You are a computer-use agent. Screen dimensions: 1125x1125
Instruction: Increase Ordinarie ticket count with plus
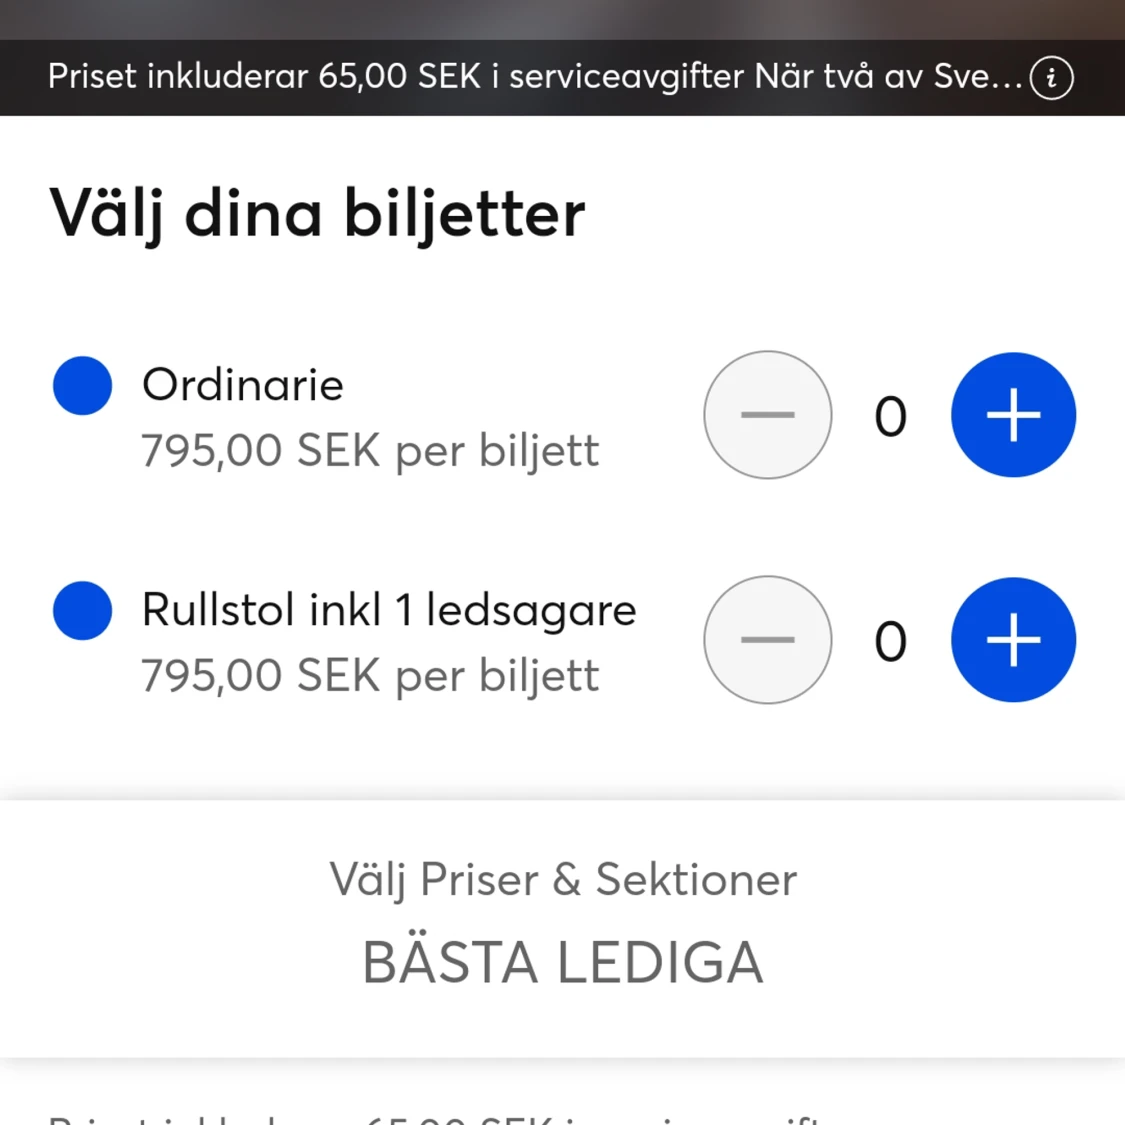click(x=1013, y=415)
